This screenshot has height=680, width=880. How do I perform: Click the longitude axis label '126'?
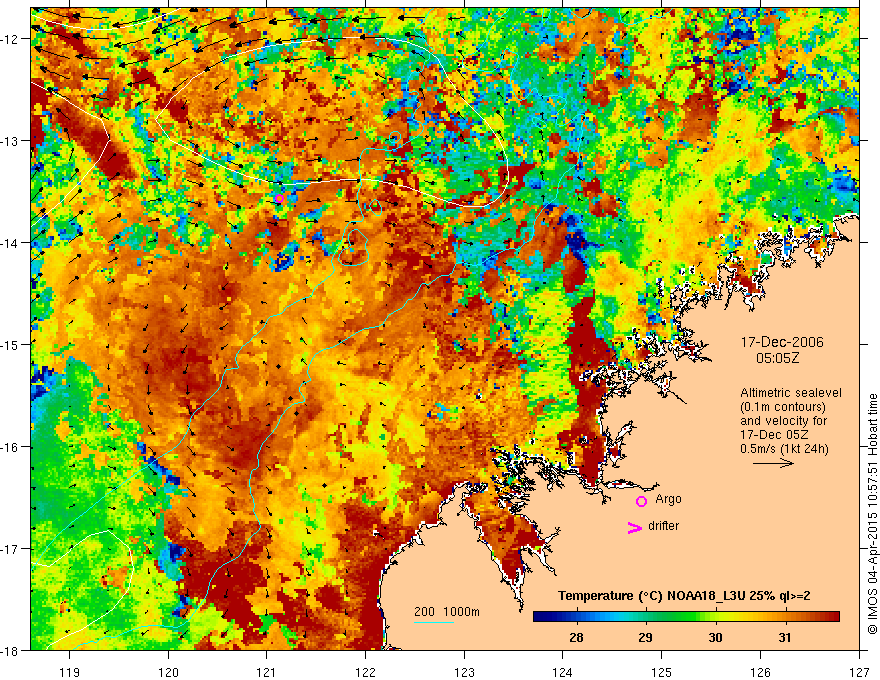pos(760,672)
